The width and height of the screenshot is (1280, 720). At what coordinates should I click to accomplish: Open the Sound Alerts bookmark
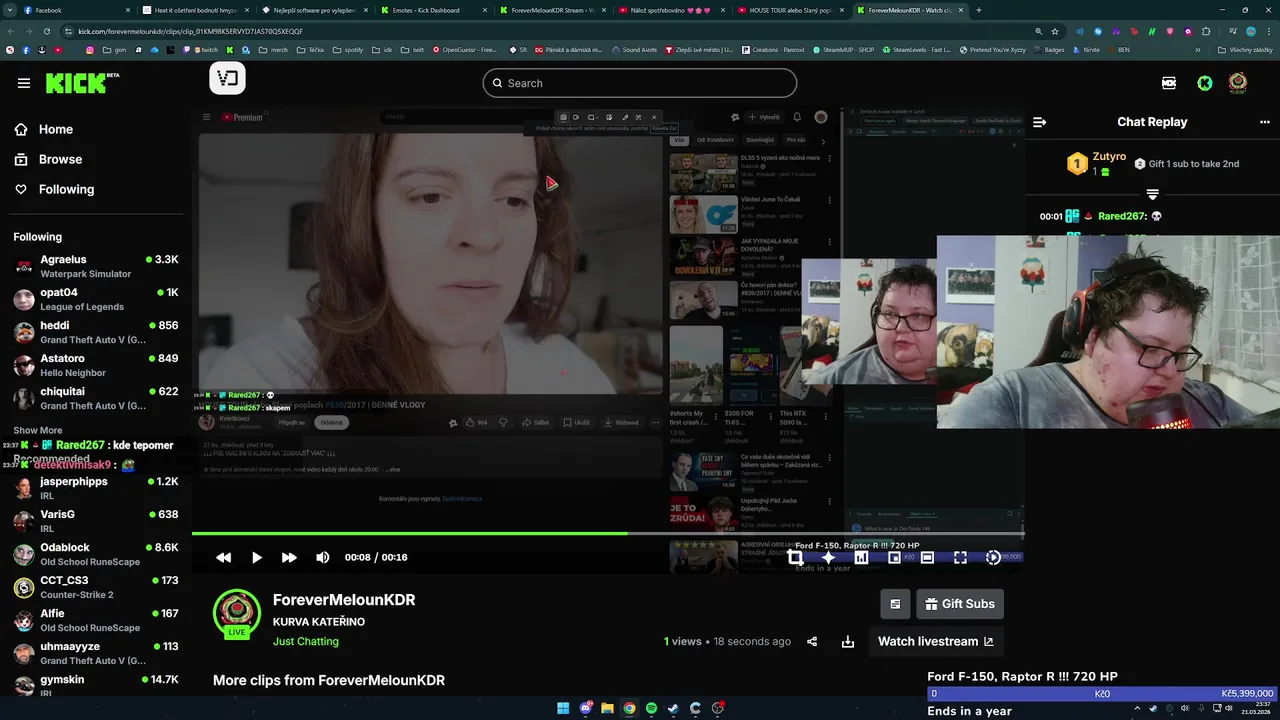(634, 49)
